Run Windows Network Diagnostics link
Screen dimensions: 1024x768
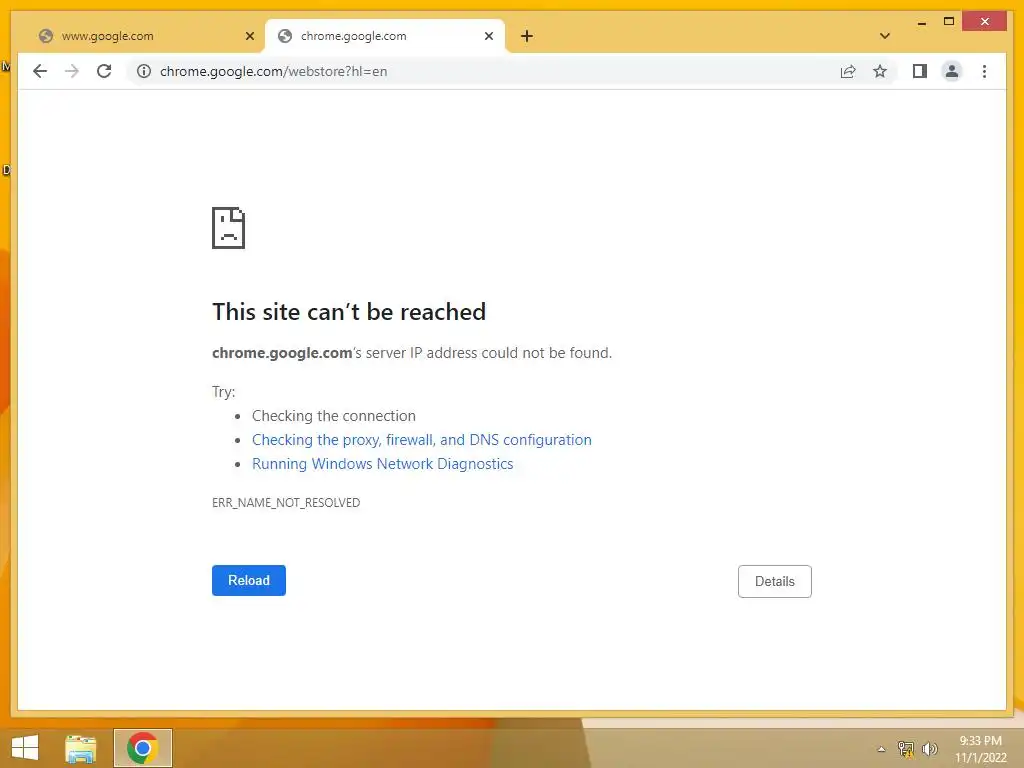pos(383,464)
